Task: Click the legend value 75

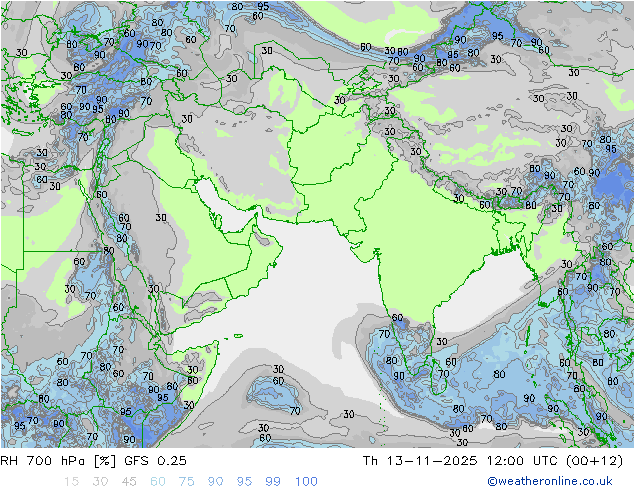Action: 186,481
